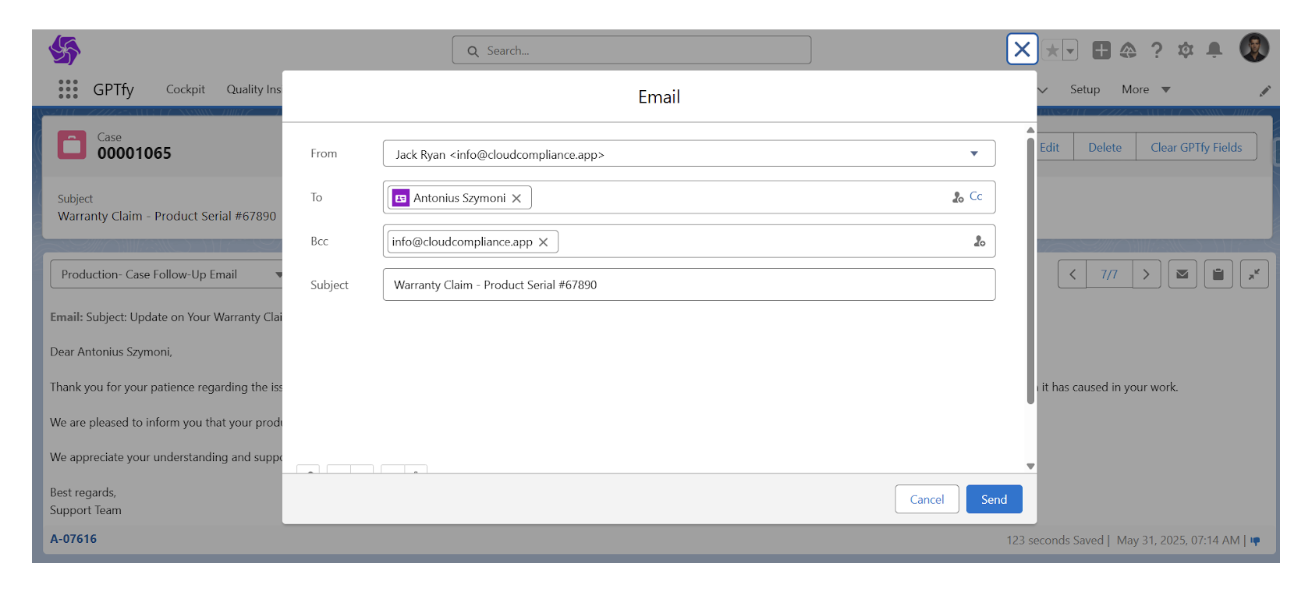Screen dimensions: 1306x614
Task: Expand the More navigation menu
Action: pyautogui.click(x=1145, y=89)
